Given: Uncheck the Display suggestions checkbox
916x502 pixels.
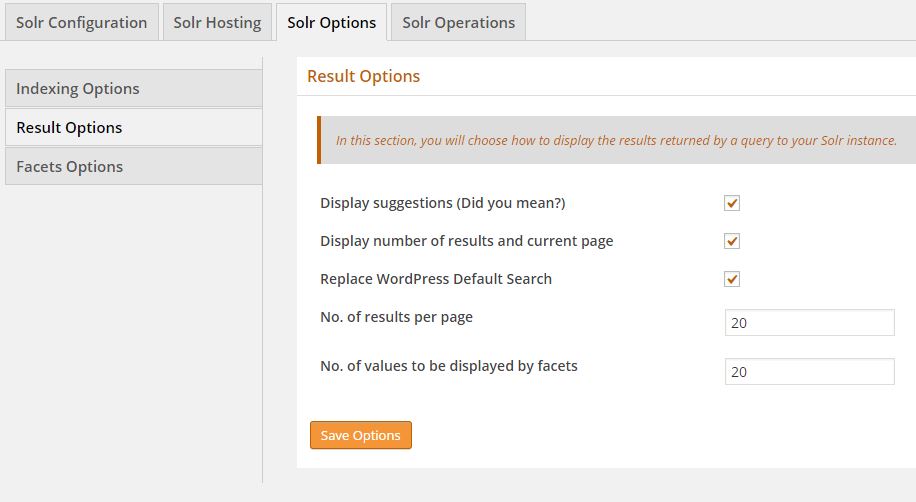Looking at the screenshot, I should point(732,203).
